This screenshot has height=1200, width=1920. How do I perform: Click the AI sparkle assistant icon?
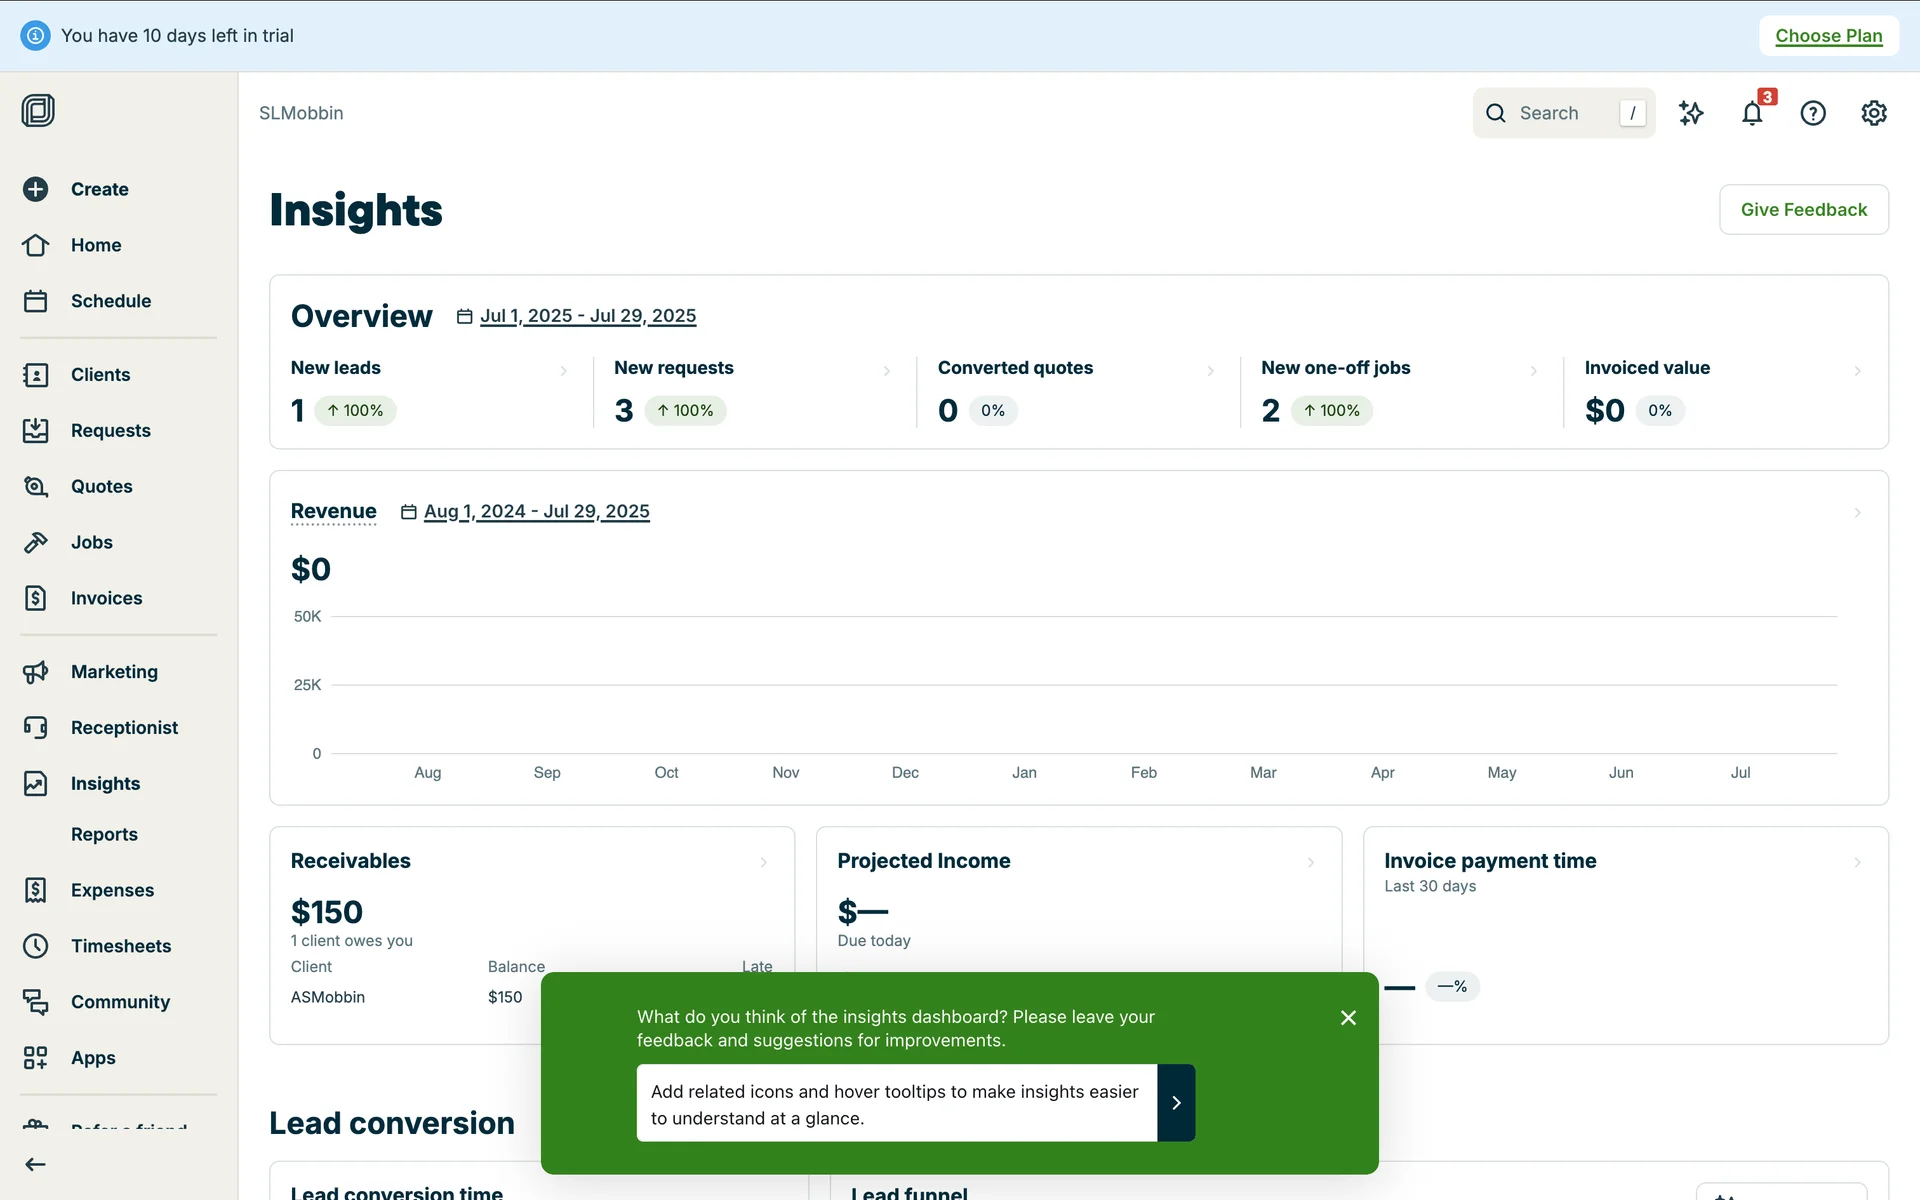pyautogui.click(x=1691, y=113)
